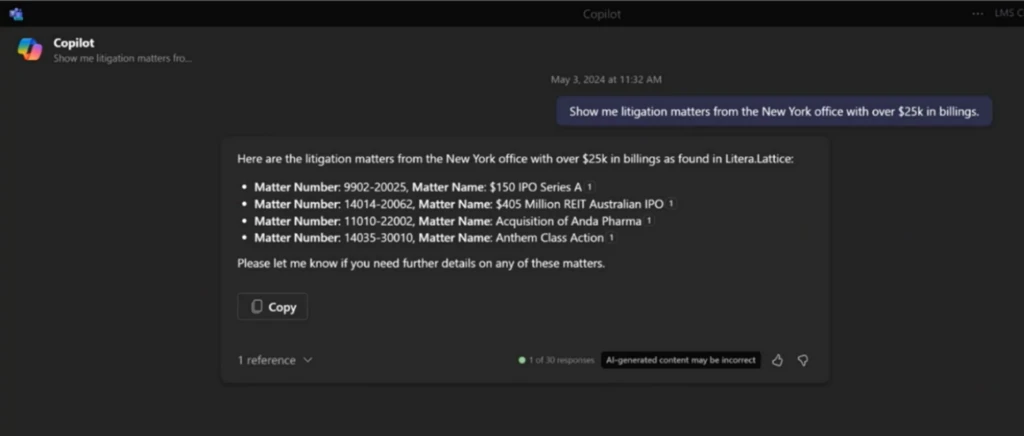Click matter number 14035-30010
Screen dimensions: 1024x436
380,238
